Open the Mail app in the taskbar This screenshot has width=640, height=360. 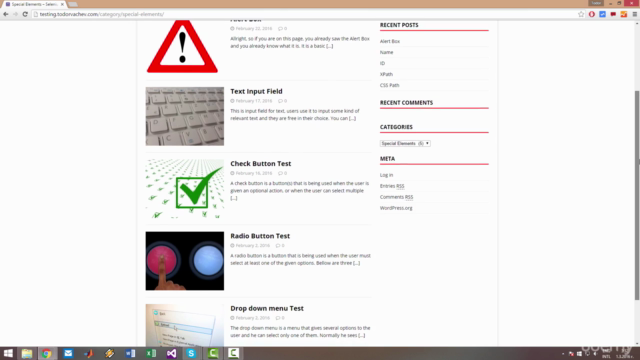click(x=68, y=353)
